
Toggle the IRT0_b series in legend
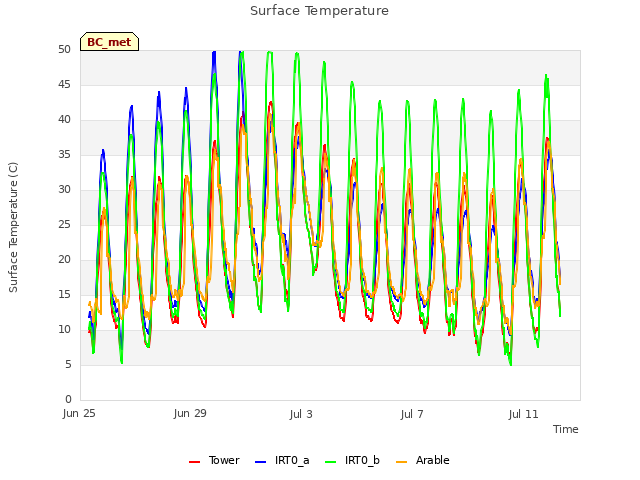click(x=352, y=460)
